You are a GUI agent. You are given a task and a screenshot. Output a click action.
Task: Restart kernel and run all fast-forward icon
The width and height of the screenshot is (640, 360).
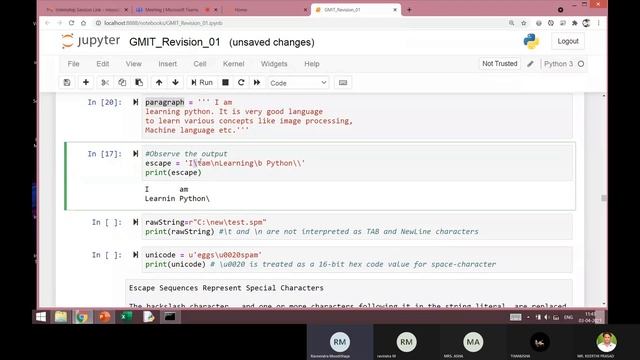tap(257, 82)
